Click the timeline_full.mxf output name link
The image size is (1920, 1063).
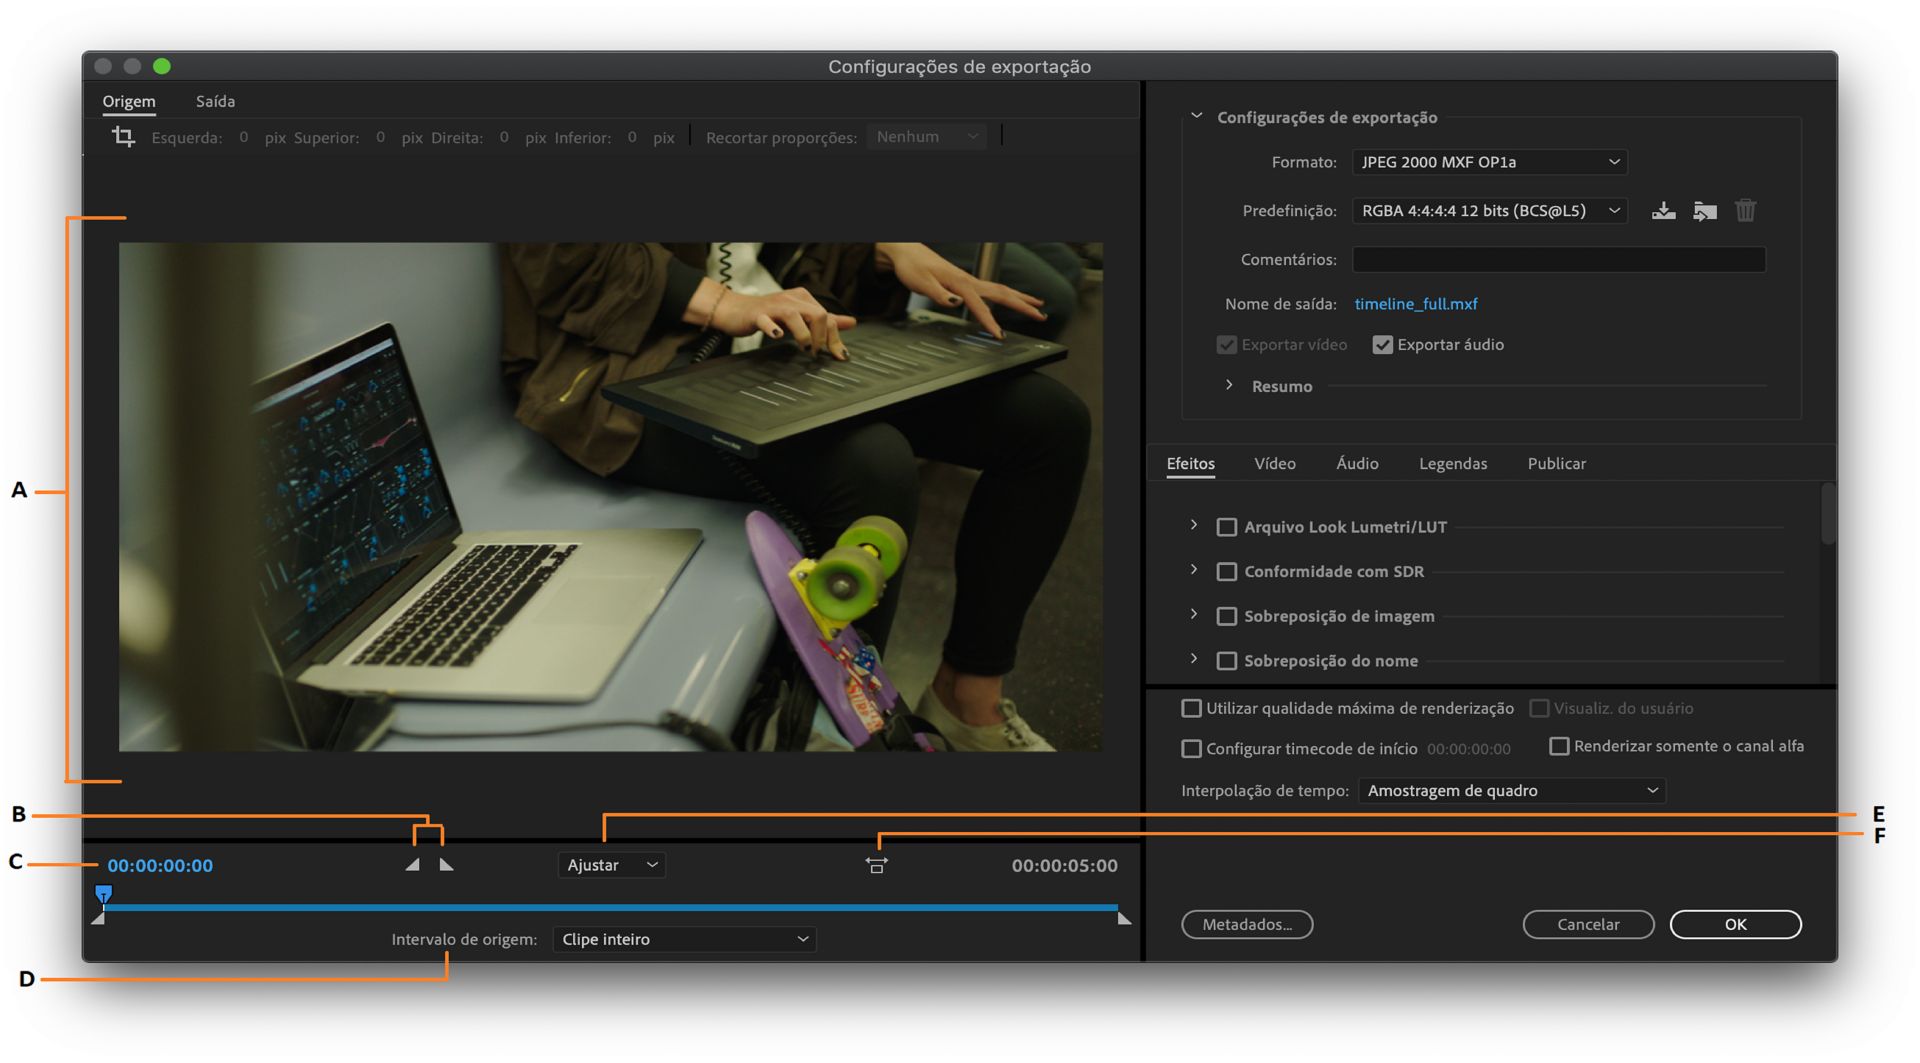click(1415, 304)
